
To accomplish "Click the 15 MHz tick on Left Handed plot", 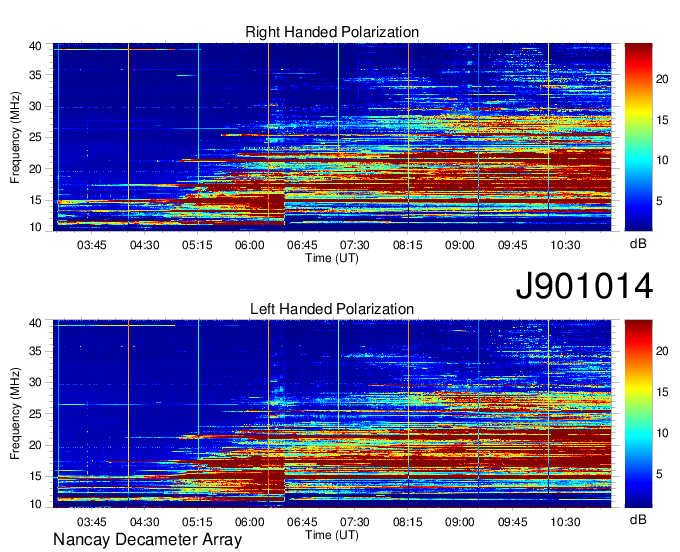I will pos(36,477).
